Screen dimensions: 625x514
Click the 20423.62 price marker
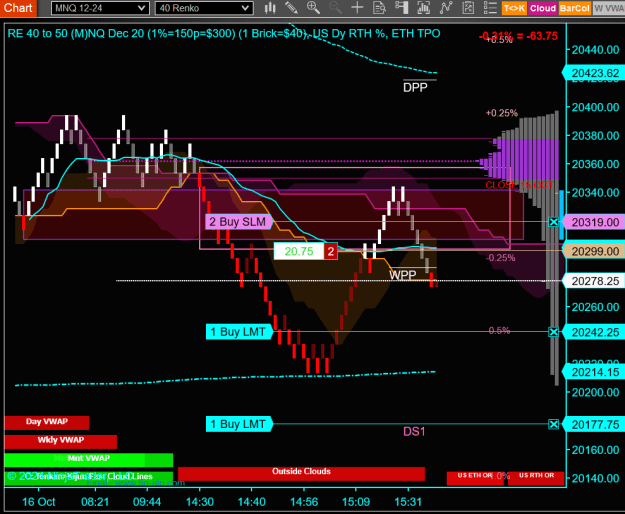pos(595,73)
